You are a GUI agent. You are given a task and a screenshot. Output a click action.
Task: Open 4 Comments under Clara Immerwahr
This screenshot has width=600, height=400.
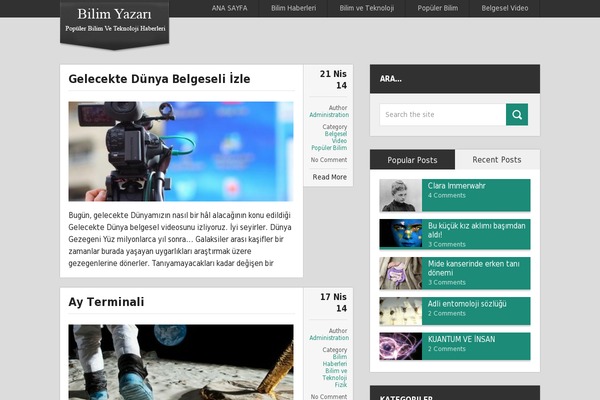pyautogui.click(x=447, y=195)
